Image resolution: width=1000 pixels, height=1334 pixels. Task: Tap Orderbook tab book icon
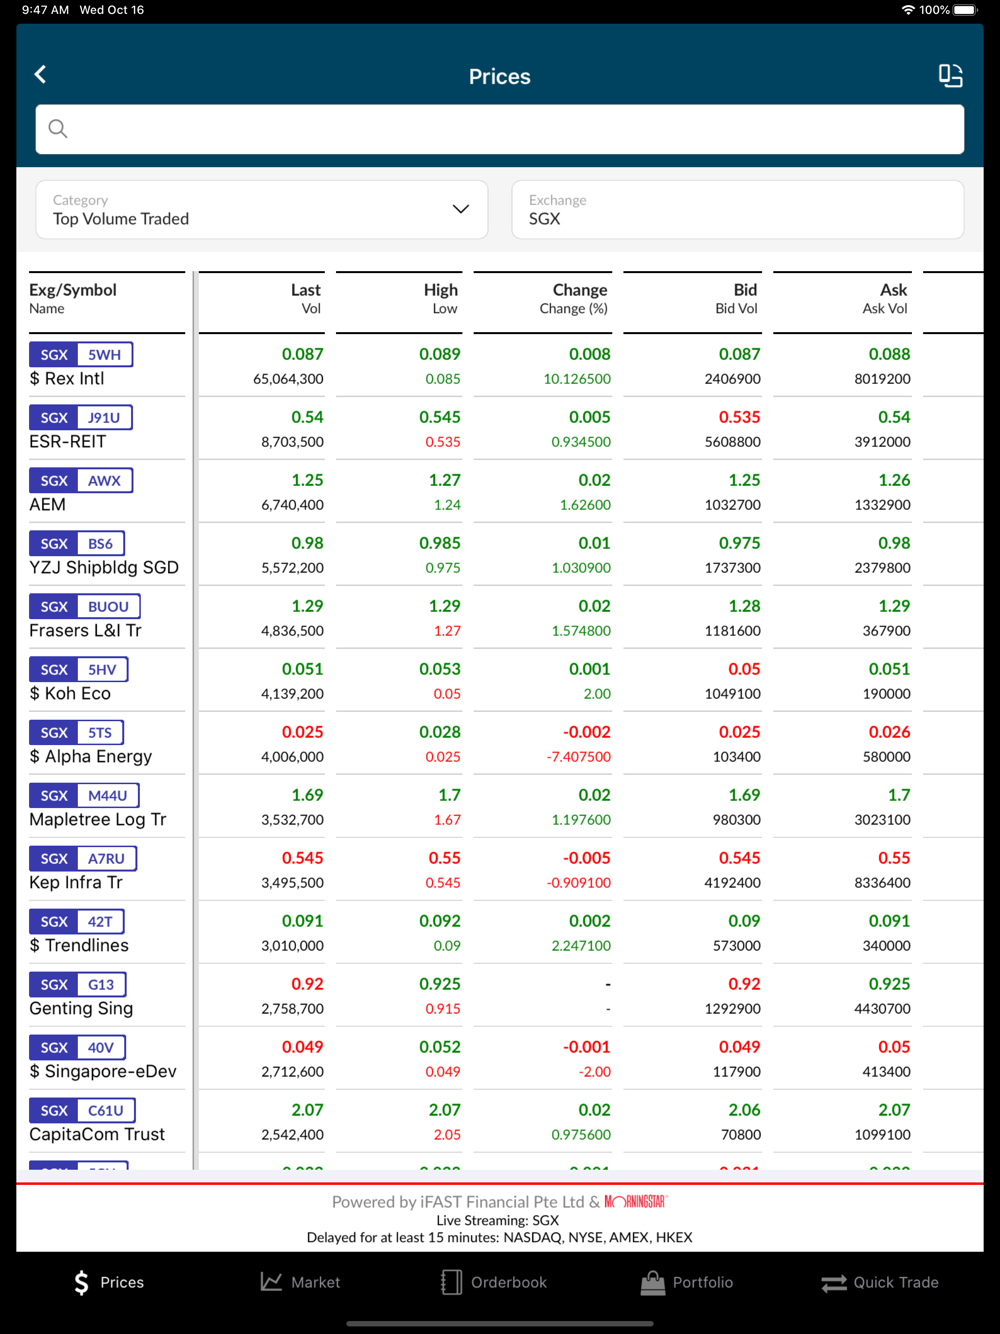point(451,1282)
